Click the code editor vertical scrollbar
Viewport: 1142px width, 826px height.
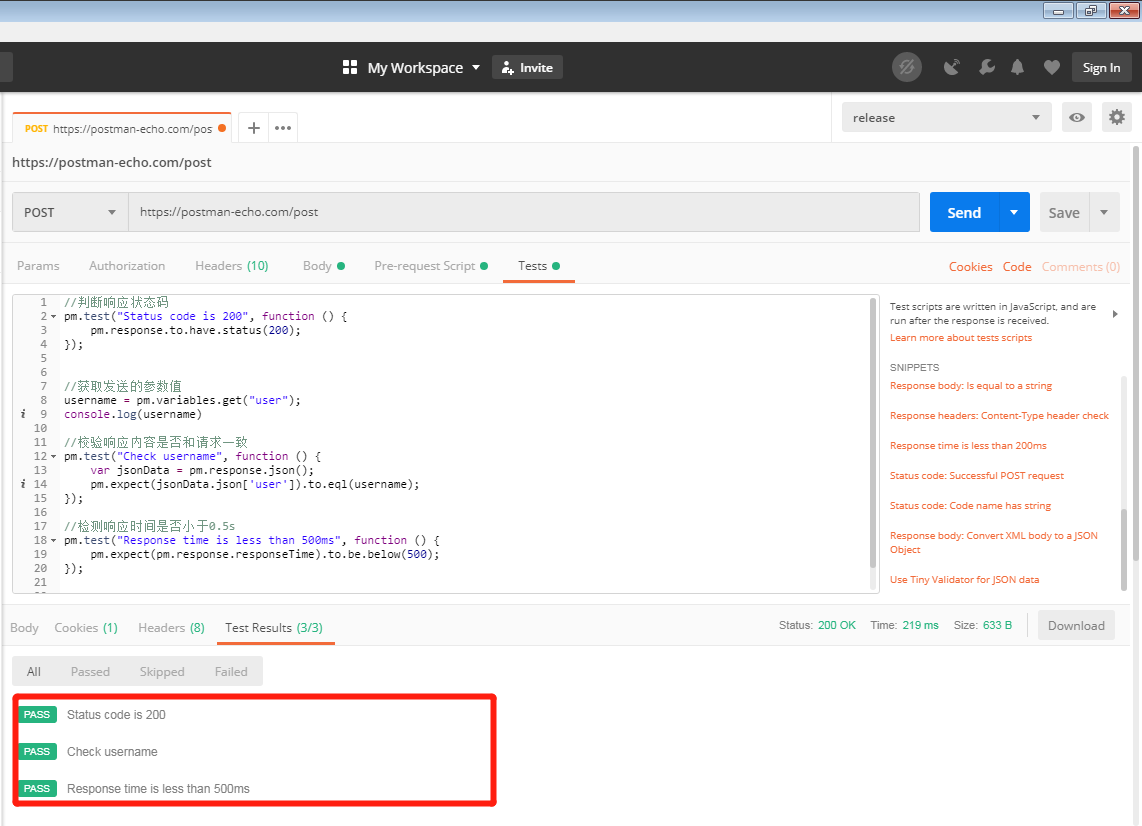(874, 433)
